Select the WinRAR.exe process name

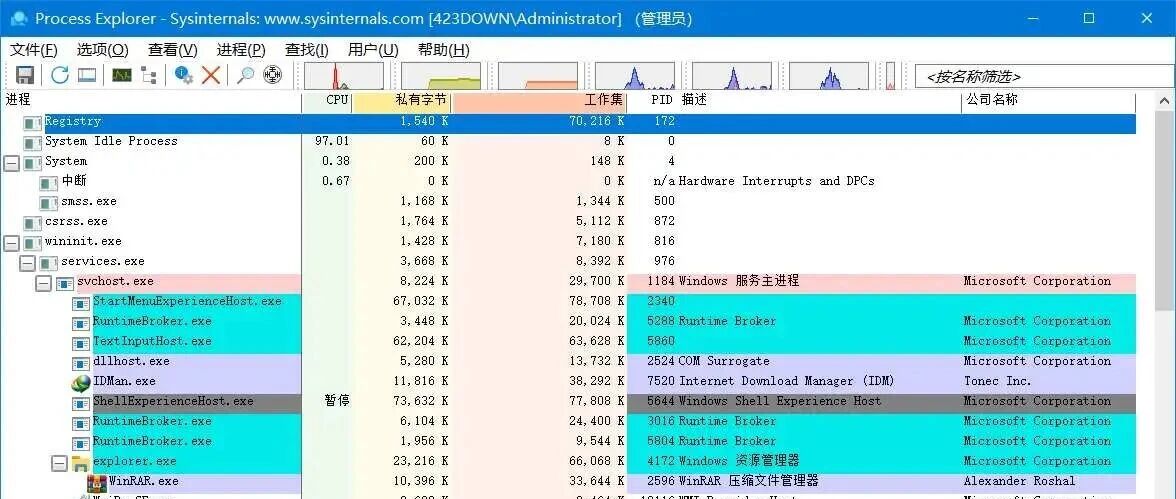point(143,482)
